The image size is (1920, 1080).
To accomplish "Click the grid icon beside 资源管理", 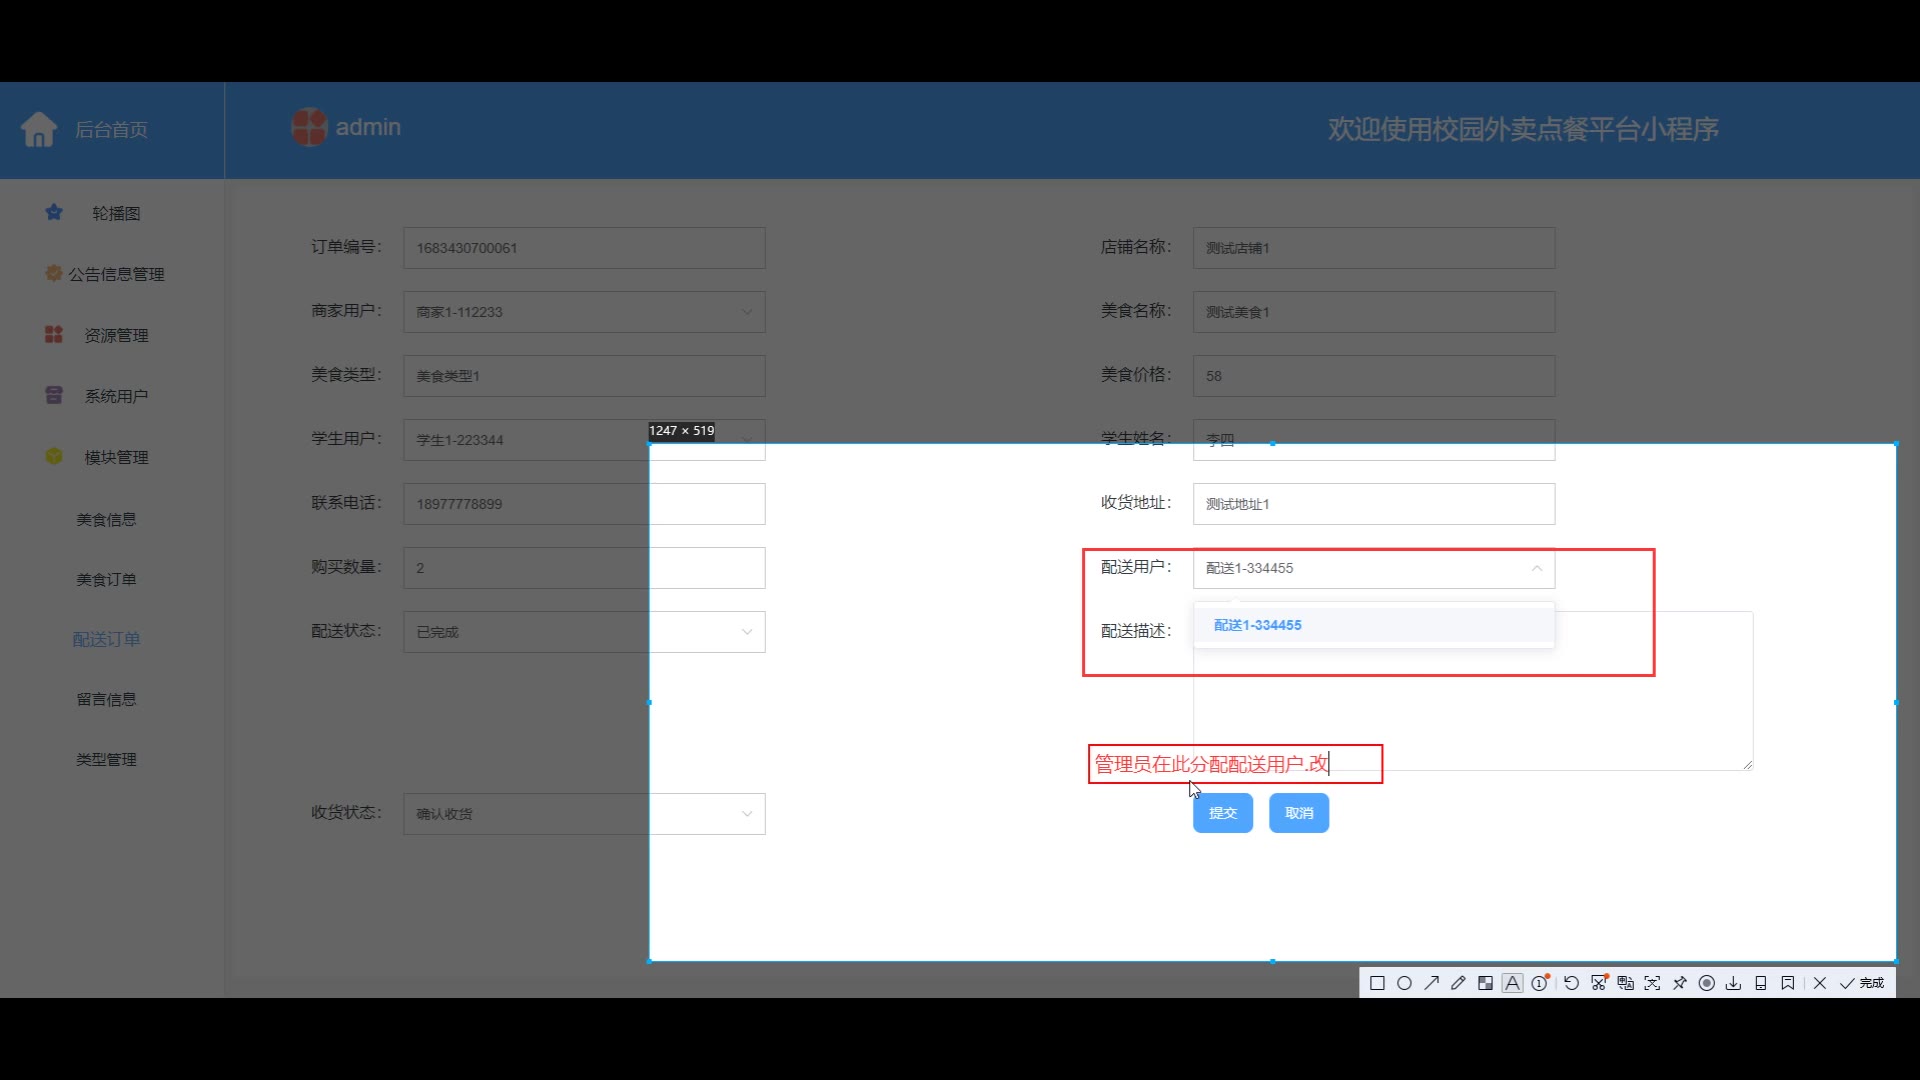I will tap(54, 334).
